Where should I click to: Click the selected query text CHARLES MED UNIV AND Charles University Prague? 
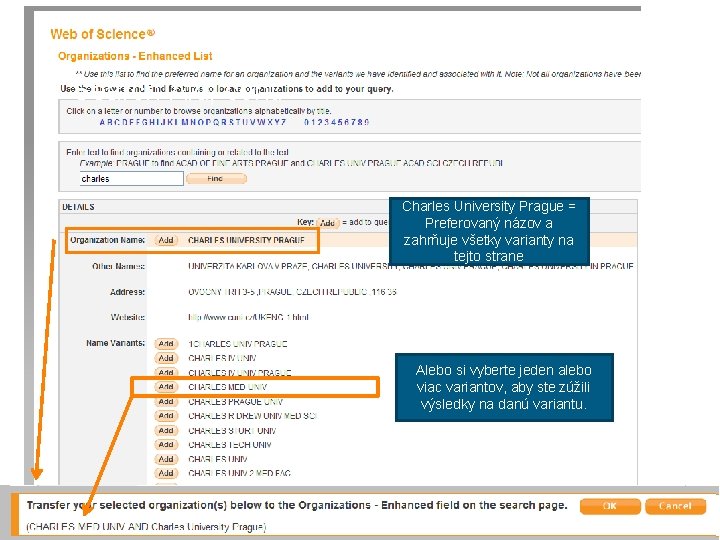click(146, 527)
